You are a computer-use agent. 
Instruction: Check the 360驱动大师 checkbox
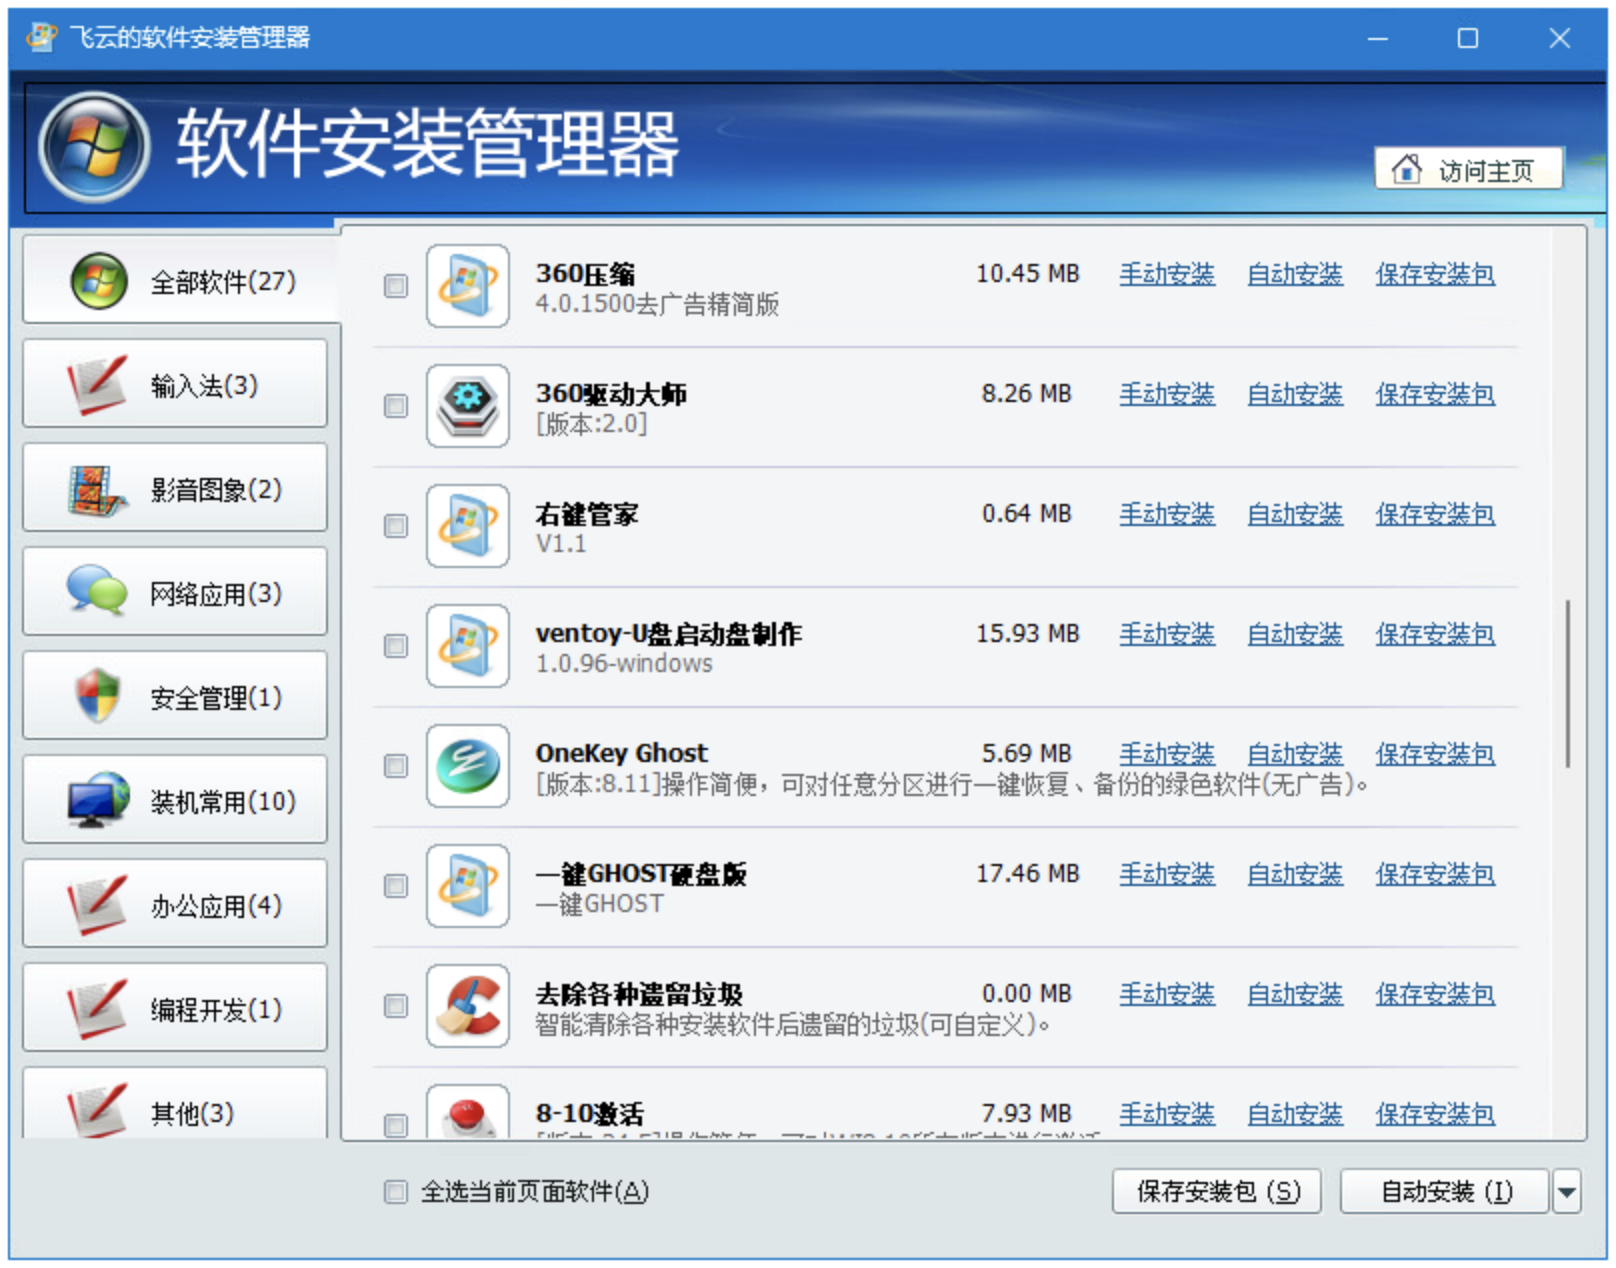pyautogui.click(x=396, y=406)
